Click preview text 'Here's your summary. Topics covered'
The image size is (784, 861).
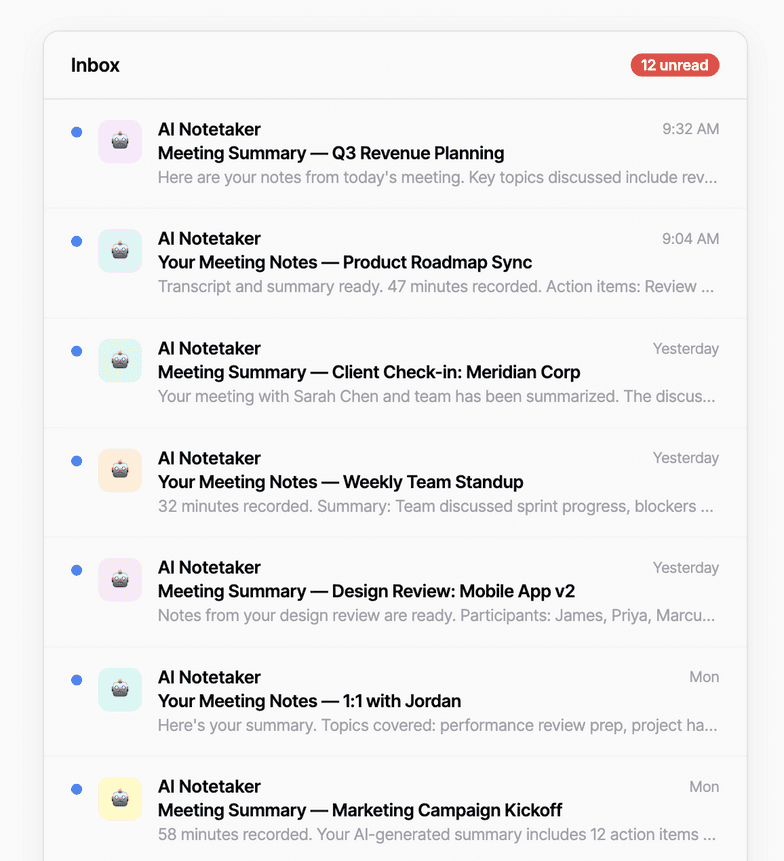coord(296,725)
